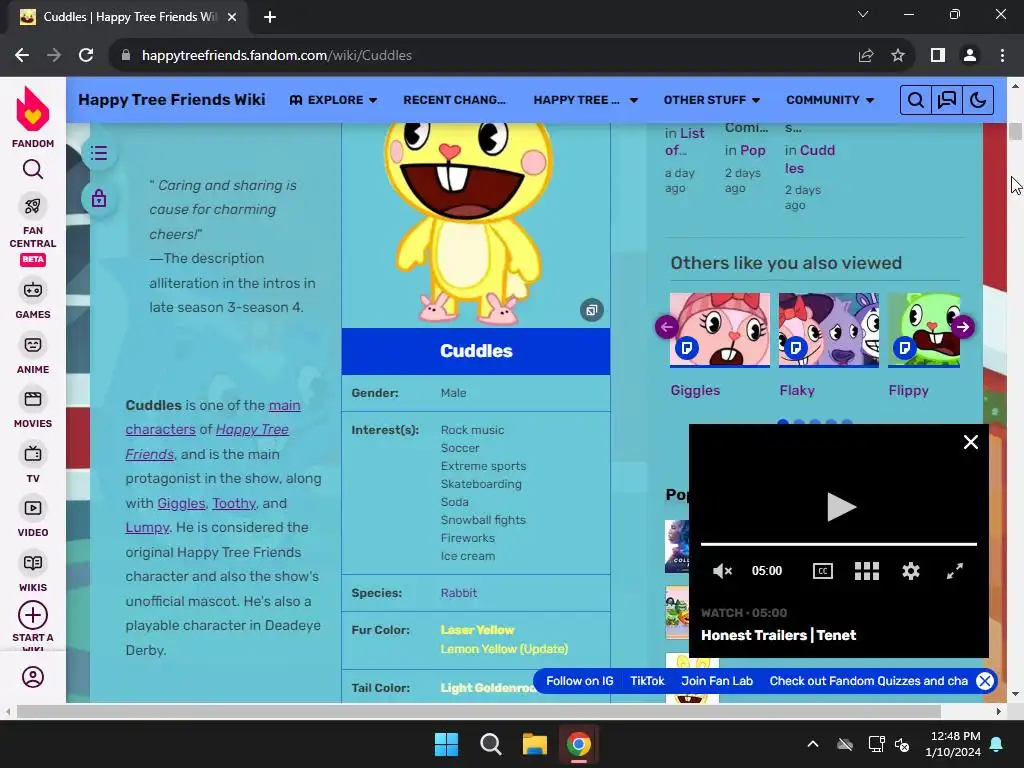Open the Recent Chang... menu item

point(455,100)
